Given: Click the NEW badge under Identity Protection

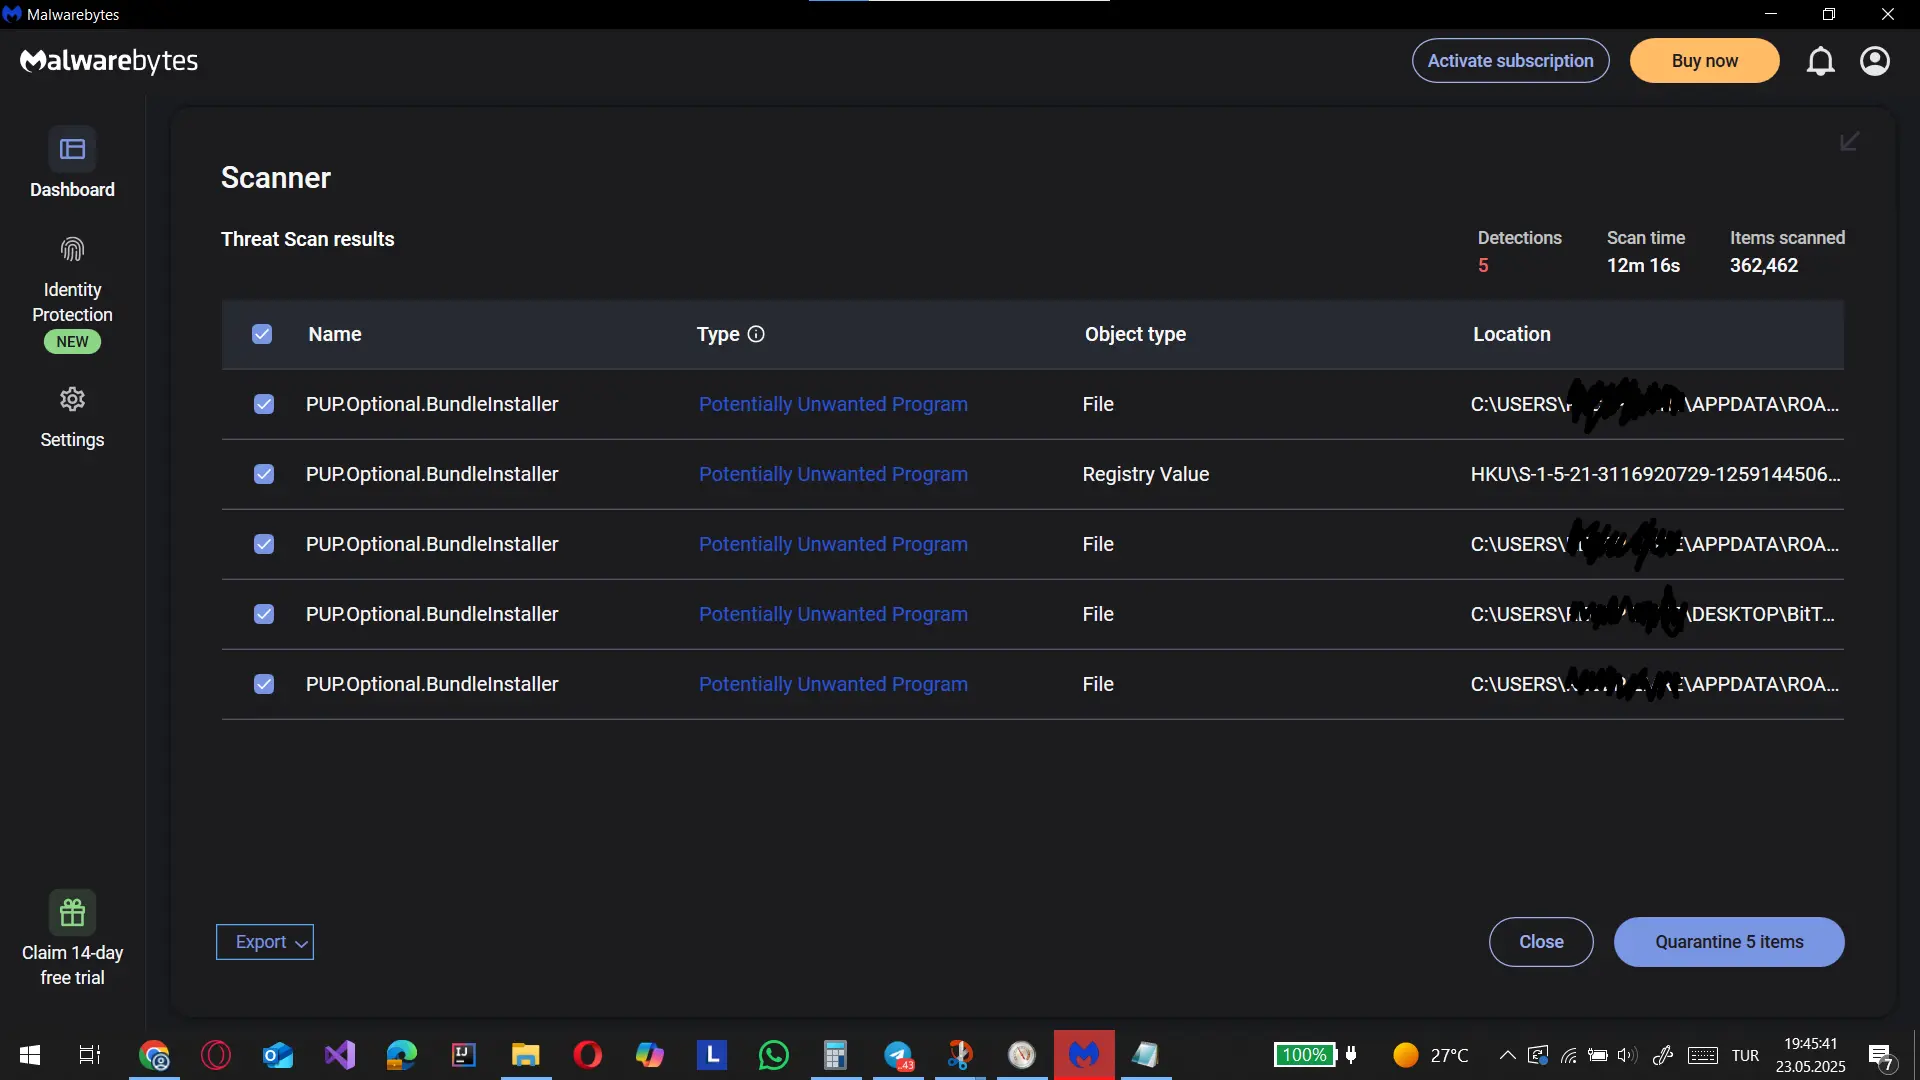Looking at the screenshot, I should click(72, 342).
